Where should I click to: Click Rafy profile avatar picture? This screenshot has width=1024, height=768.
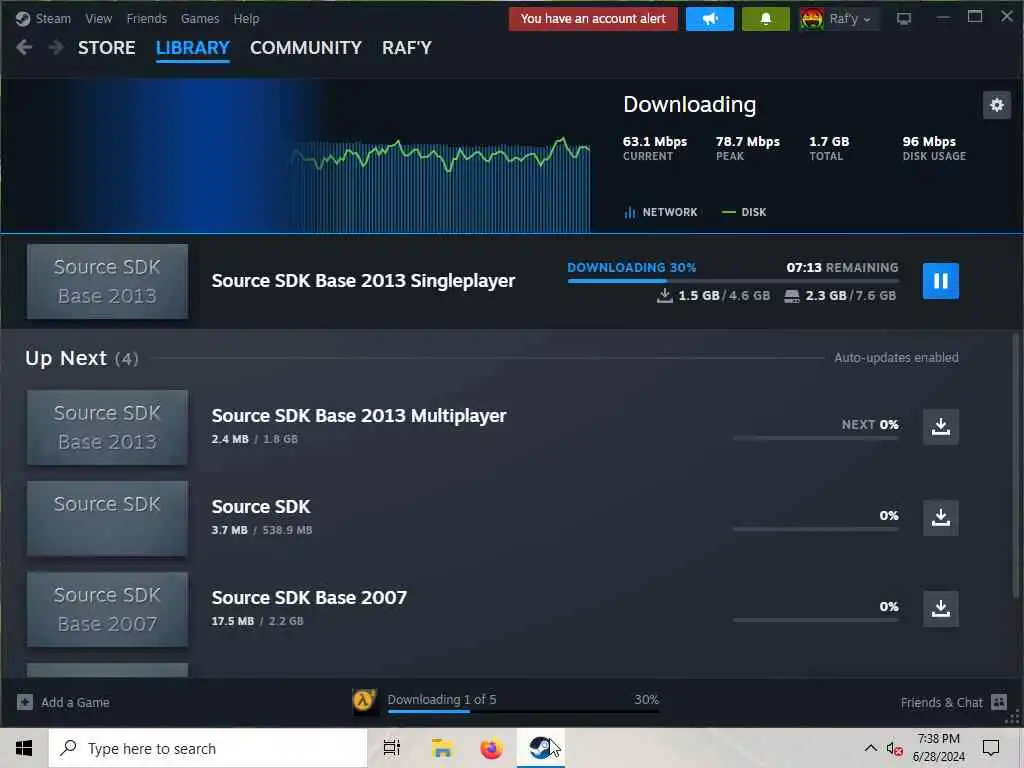click(811, 19)
